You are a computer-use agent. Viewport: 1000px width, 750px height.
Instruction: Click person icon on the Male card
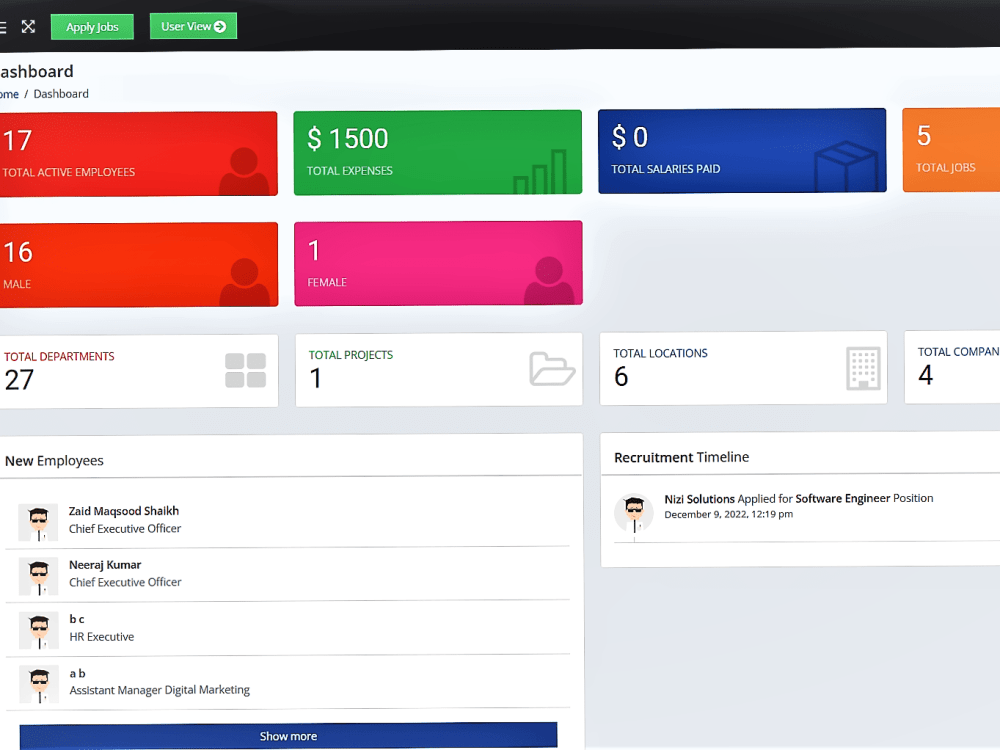244,282
